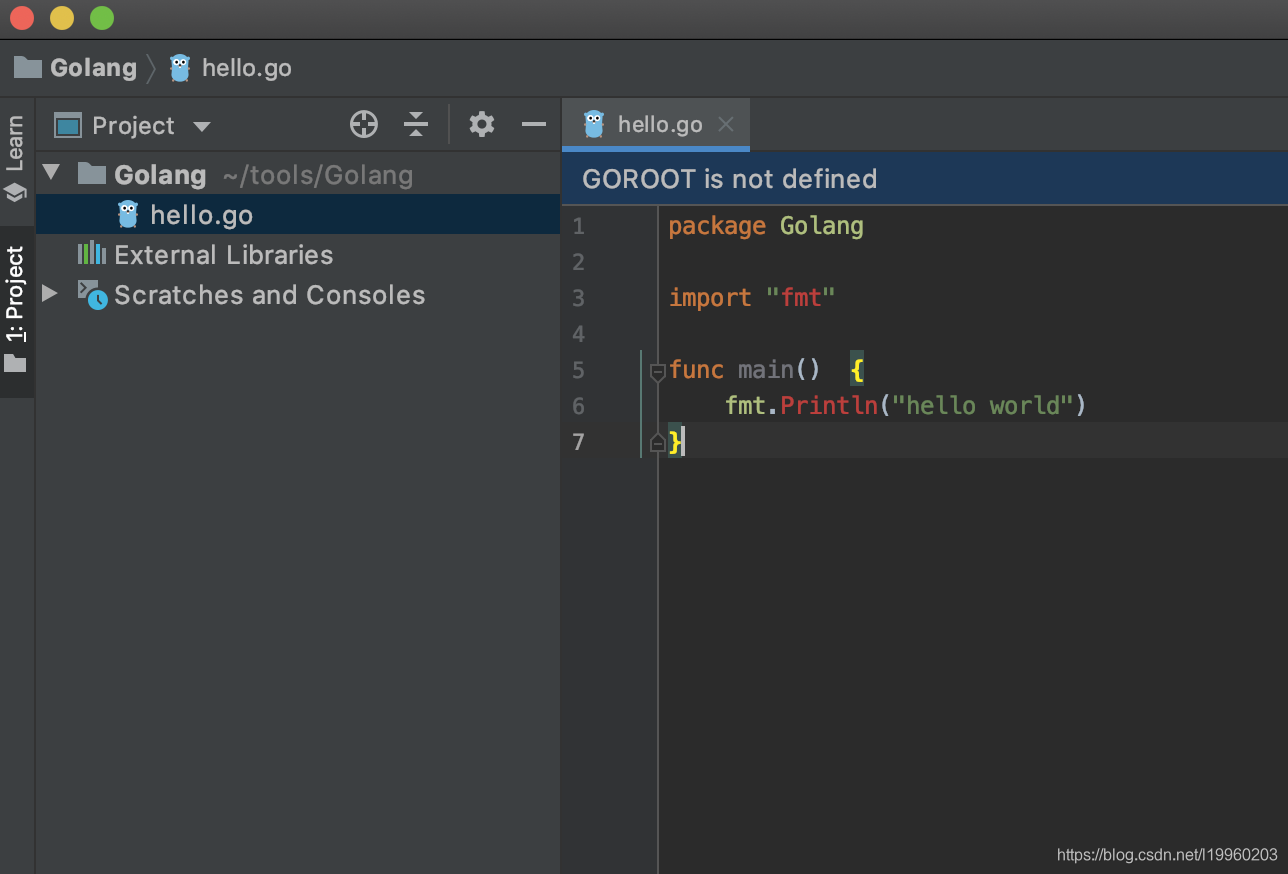The height and width of the screenshot is (874, 1288).
Task: Click the Learn graduation cap icon
Action: [x=15, y=192]
